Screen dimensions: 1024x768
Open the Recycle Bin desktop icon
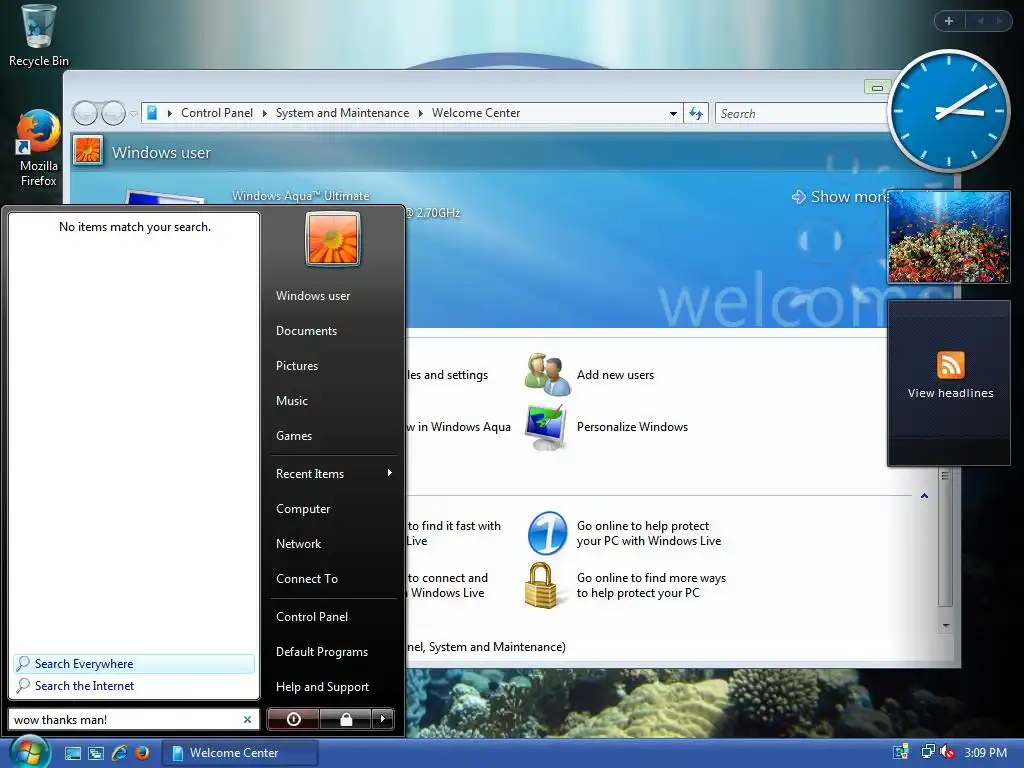38,35
